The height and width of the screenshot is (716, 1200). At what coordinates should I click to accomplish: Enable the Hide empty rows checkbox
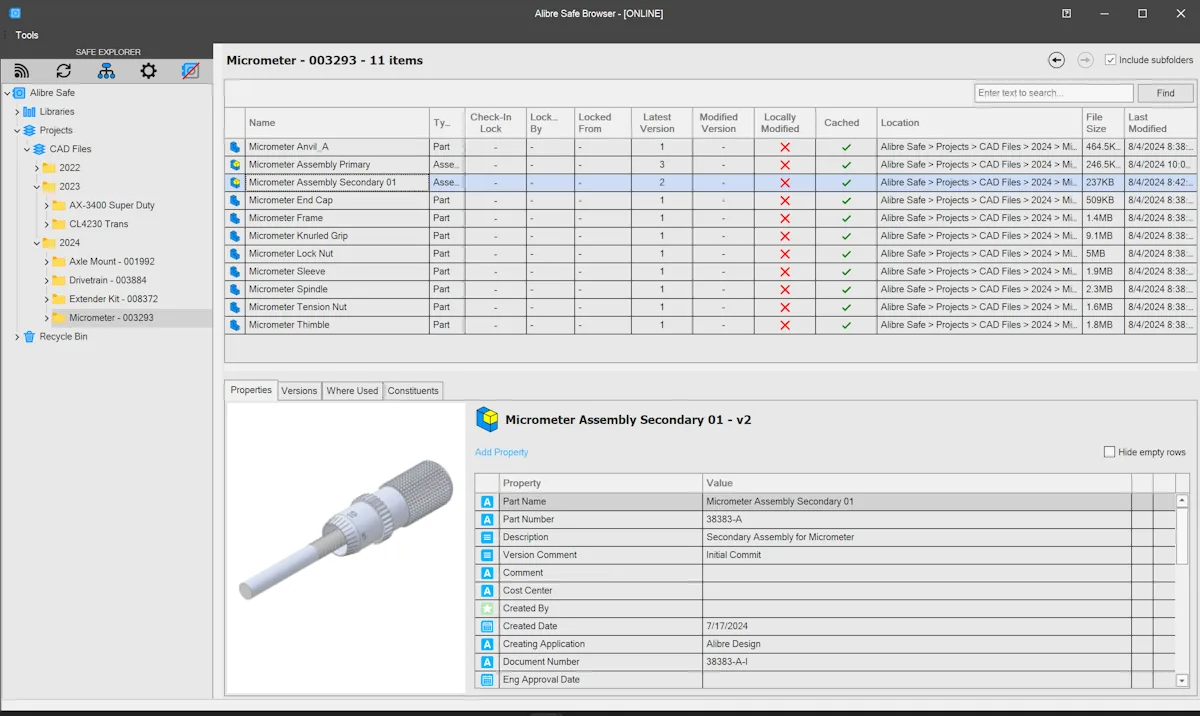pyautogui.click(x=1109, y=452)
